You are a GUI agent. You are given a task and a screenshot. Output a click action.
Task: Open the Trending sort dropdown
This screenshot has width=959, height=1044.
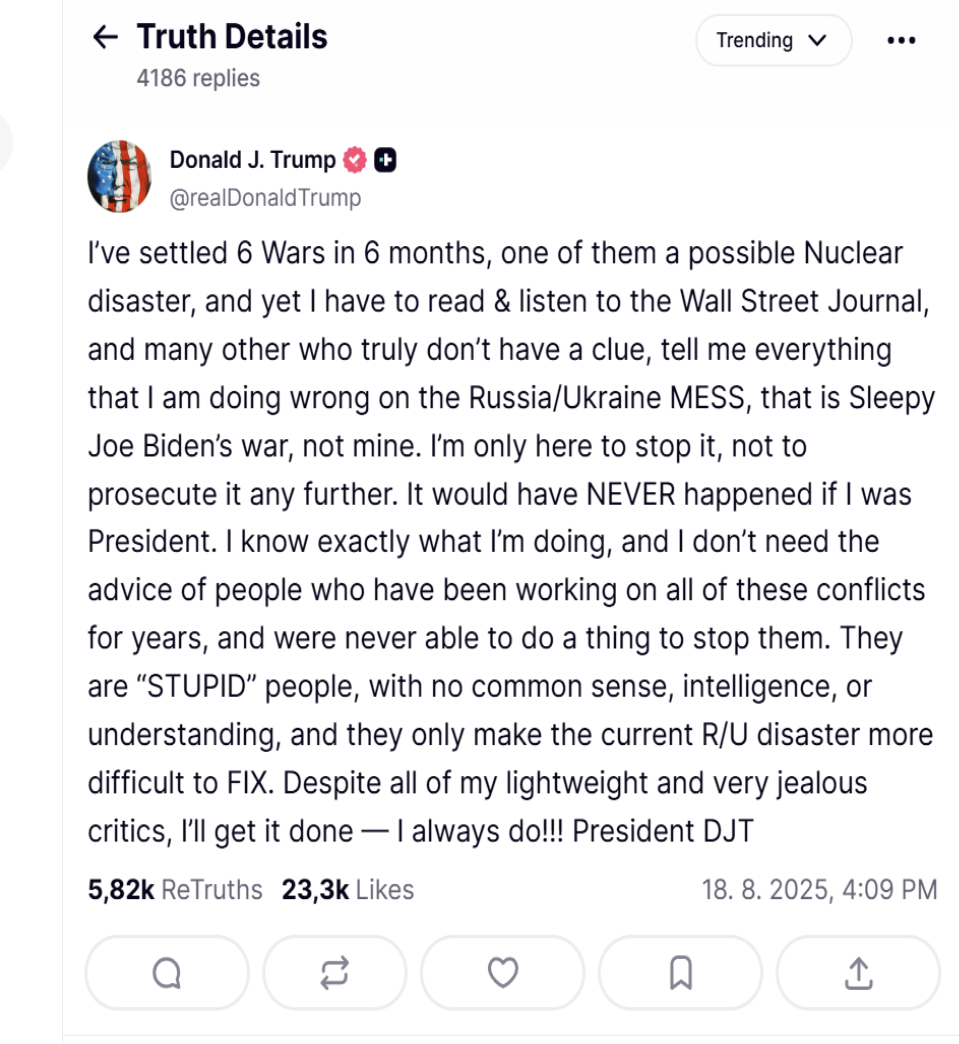click(772, 41)
